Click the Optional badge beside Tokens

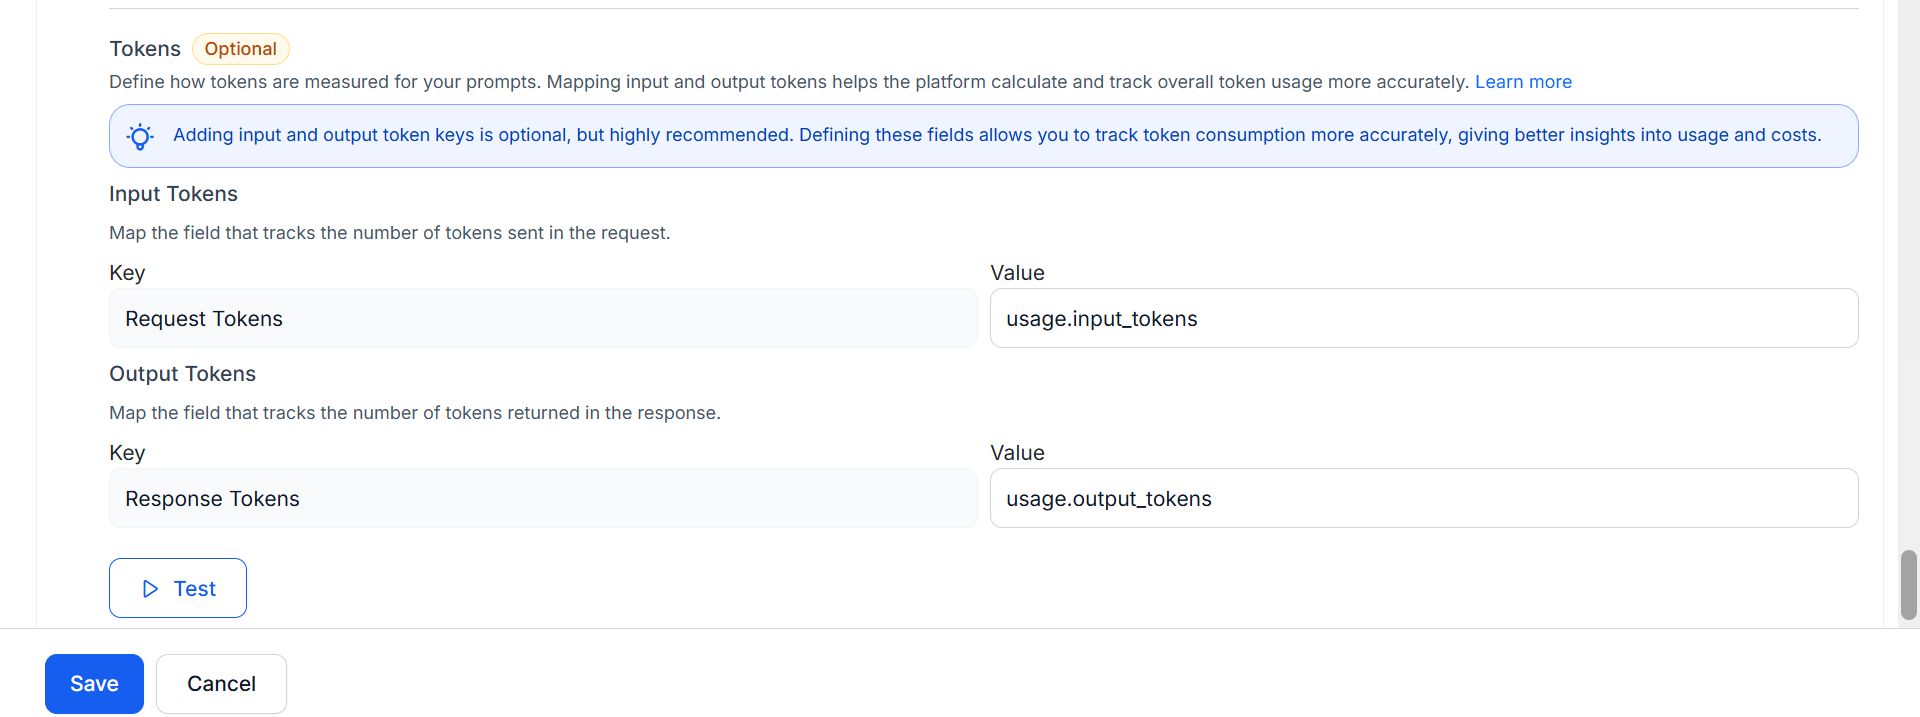(240, 49)
